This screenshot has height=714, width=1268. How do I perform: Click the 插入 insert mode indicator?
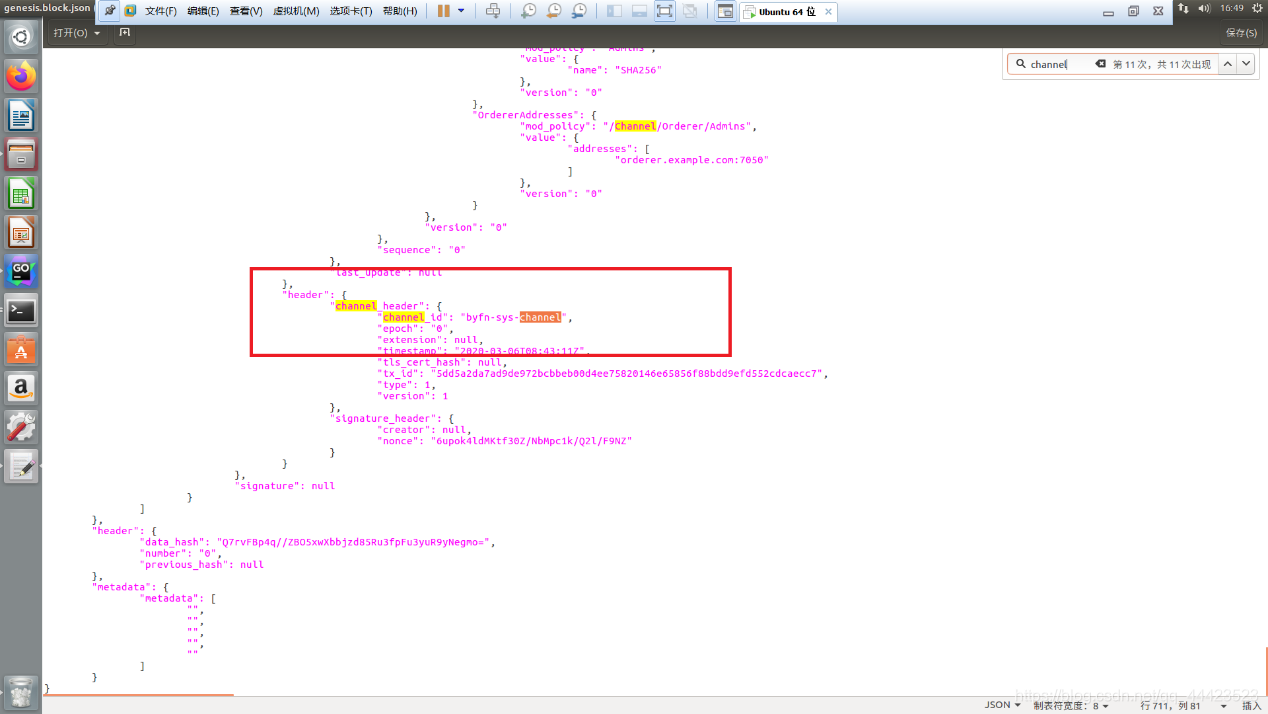[x=1251, y=705]
